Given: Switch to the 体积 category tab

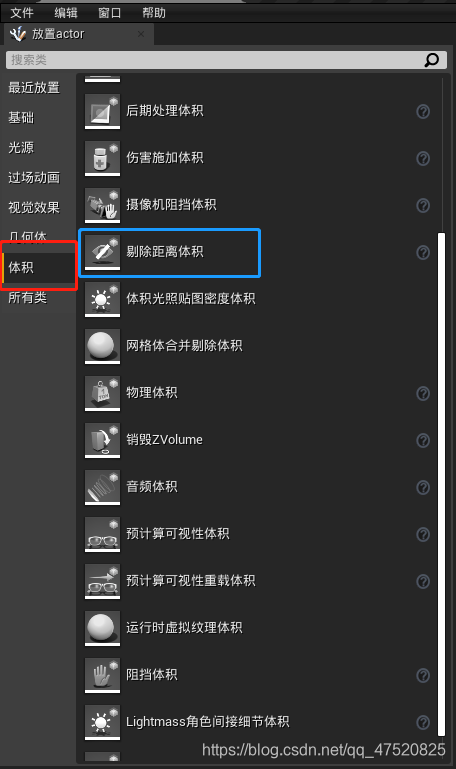Looking at the screenshot, I should pos(39,267).
